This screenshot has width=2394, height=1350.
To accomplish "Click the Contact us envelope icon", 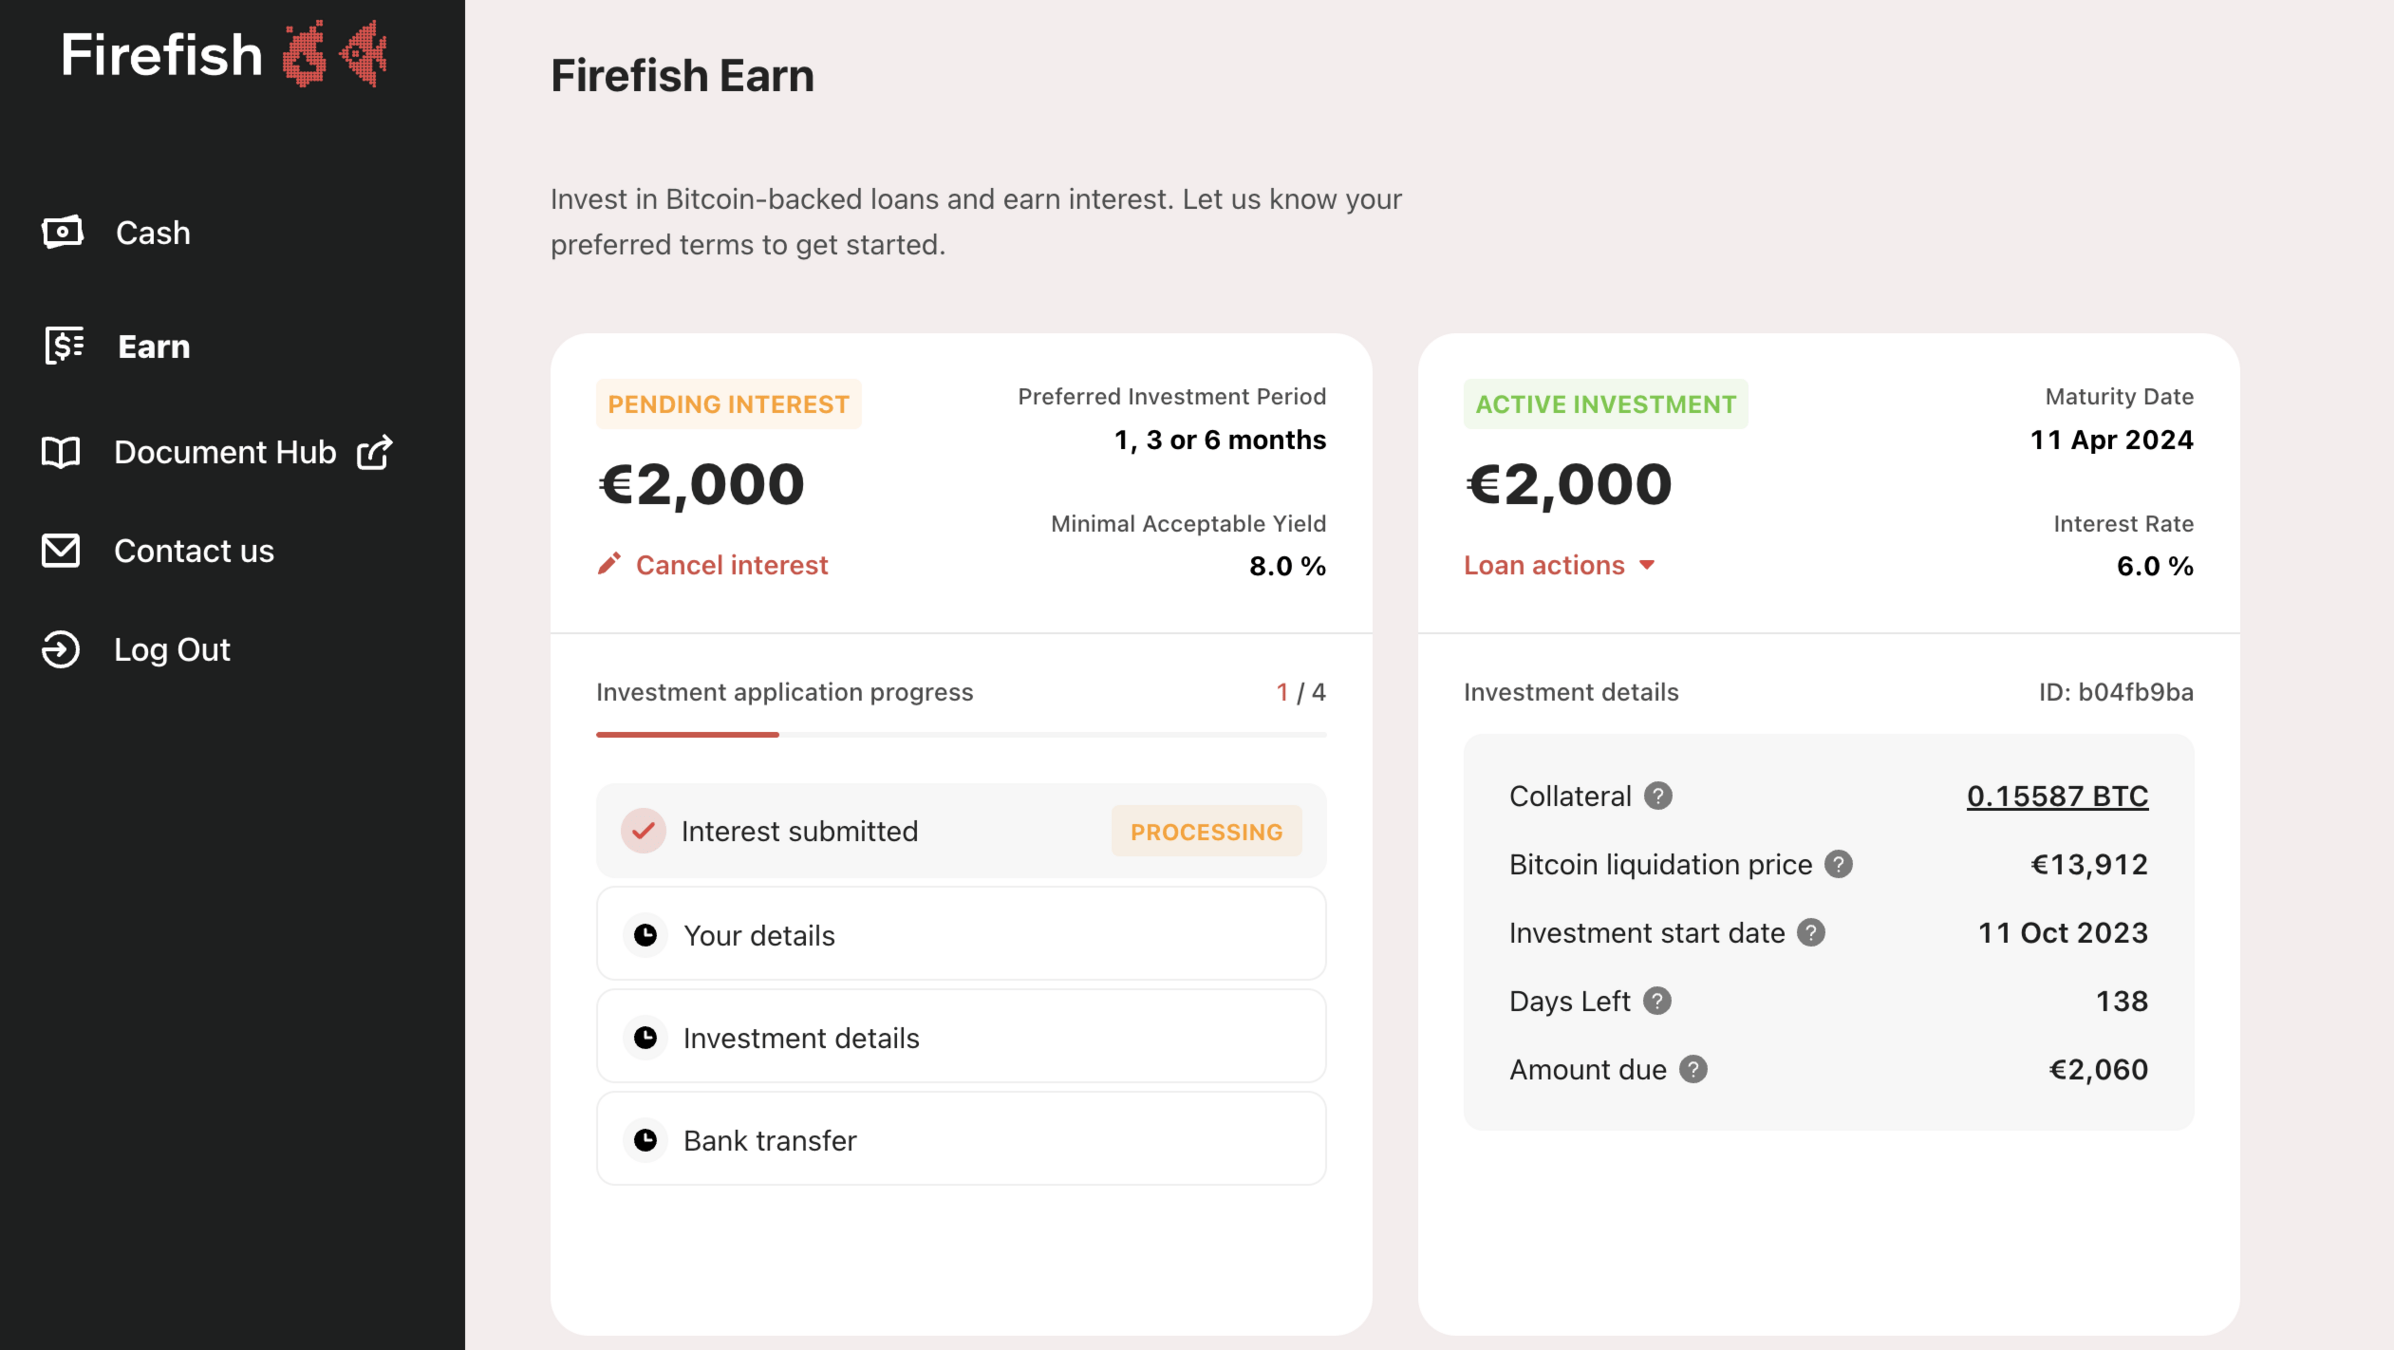I will 61,550.
